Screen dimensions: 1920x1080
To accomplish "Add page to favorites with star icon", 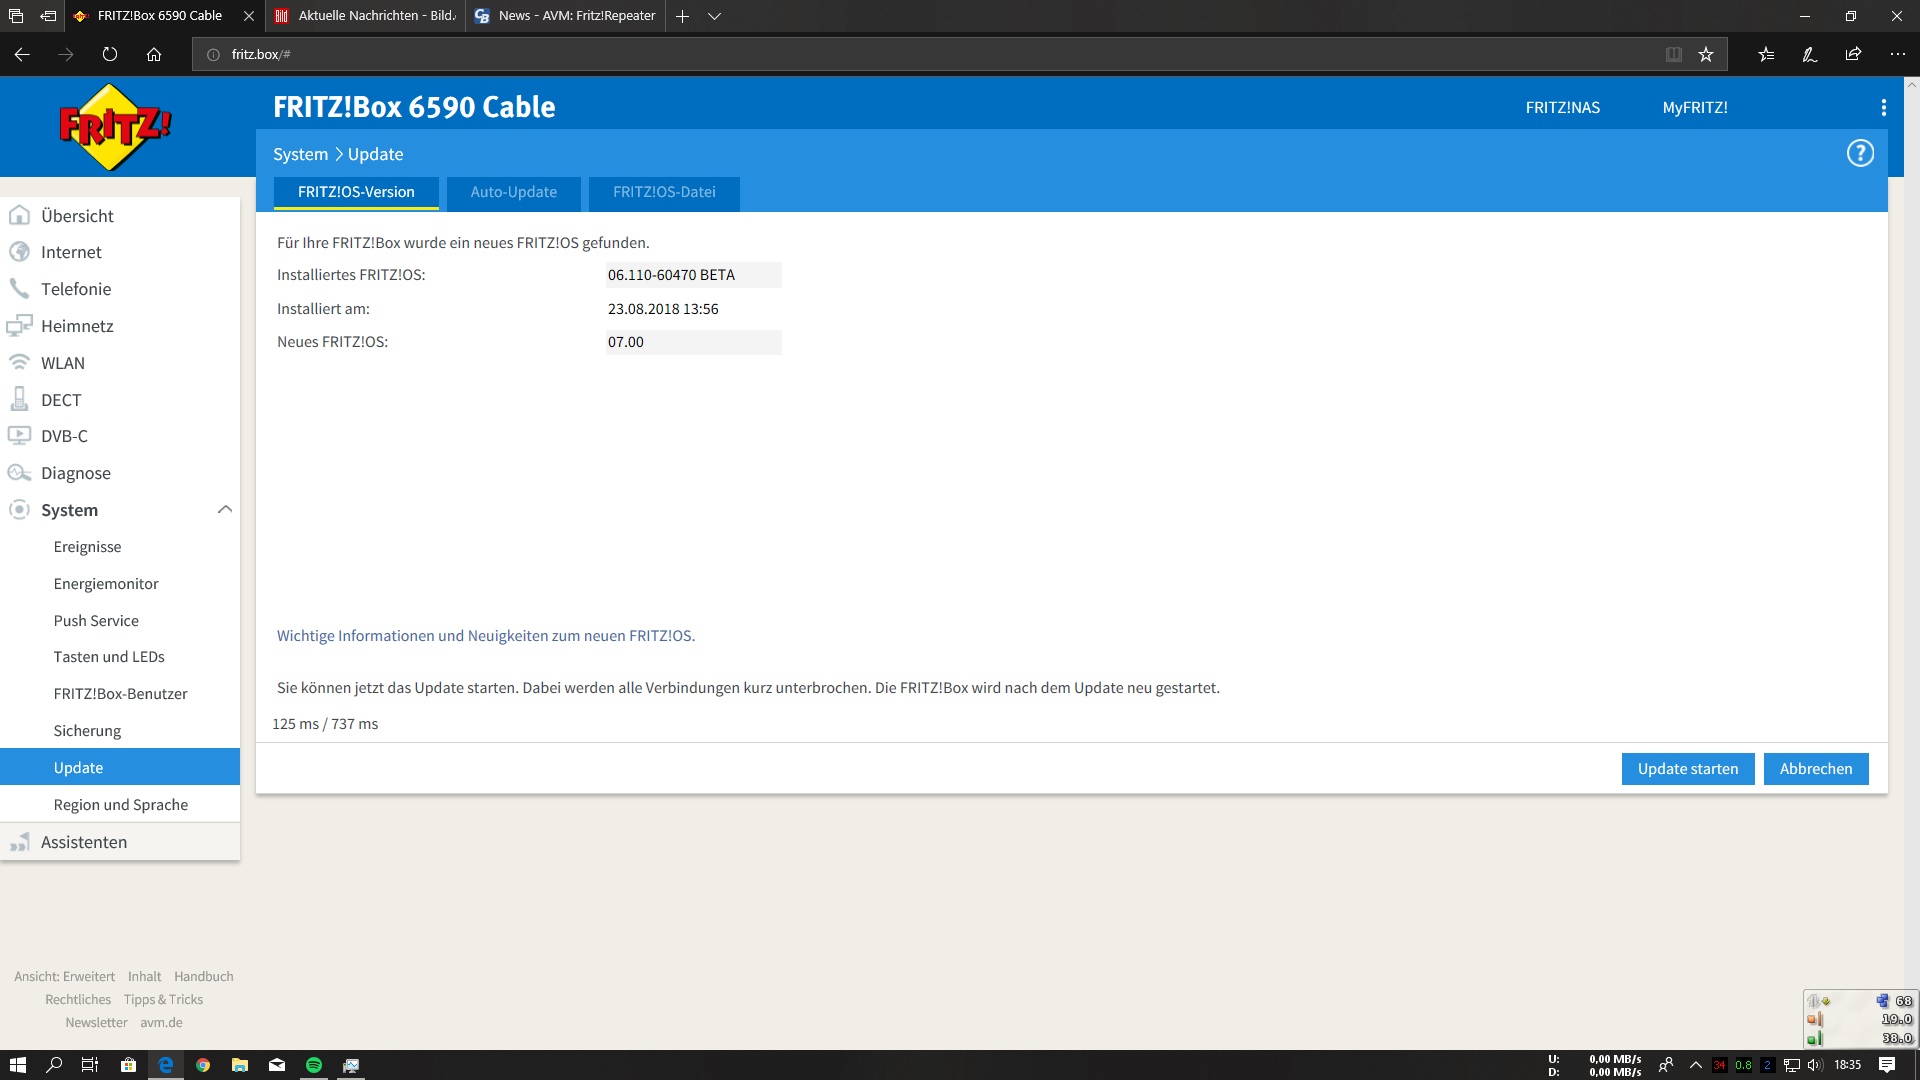I will coord(1706,54).
